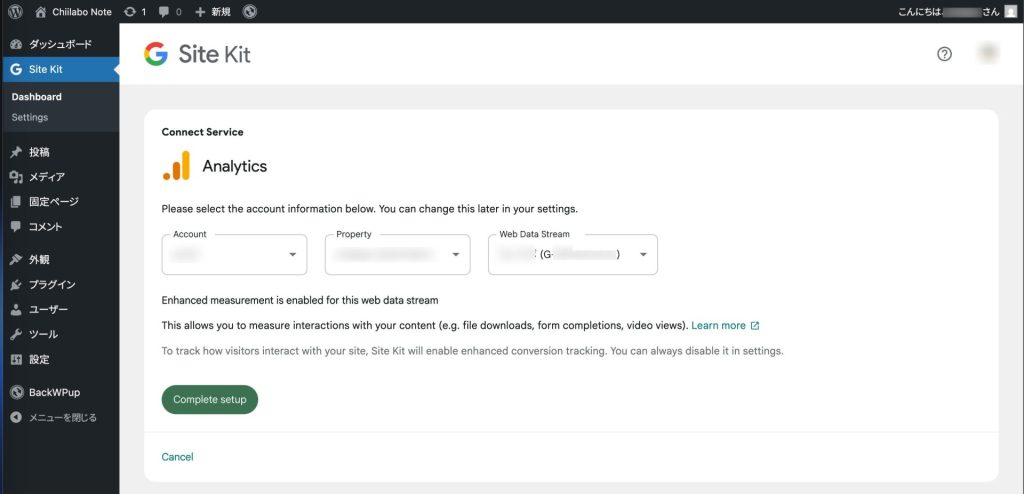Click the Cancel link
The image size is (1024, 494).
point(177,457)
